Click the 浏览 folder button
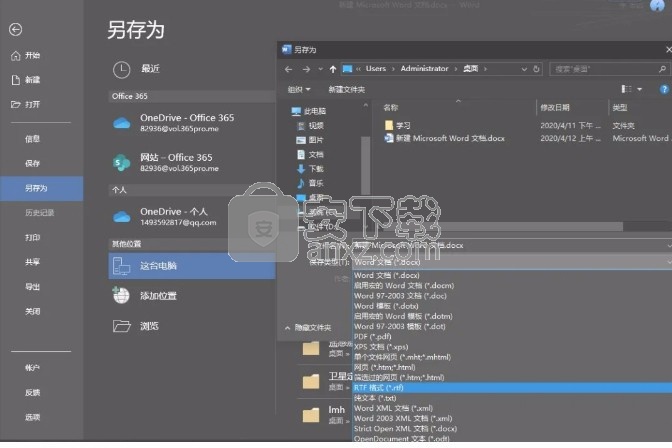672x448 pixels. coord(135,326)
